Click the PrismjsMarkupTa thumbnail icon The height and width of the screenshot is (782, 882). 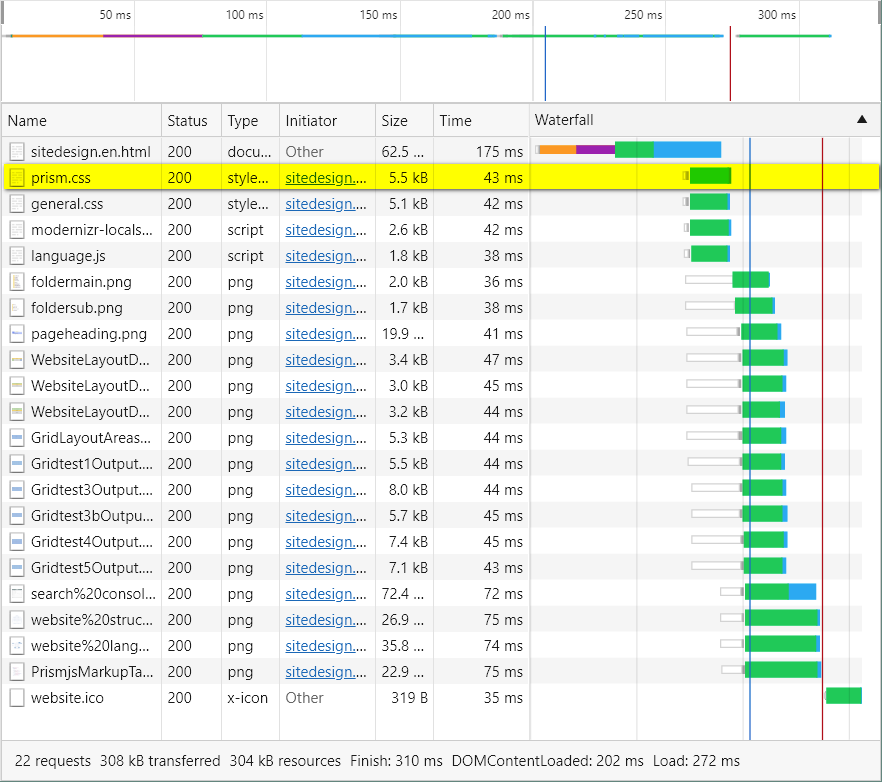[x=17, y=672]
